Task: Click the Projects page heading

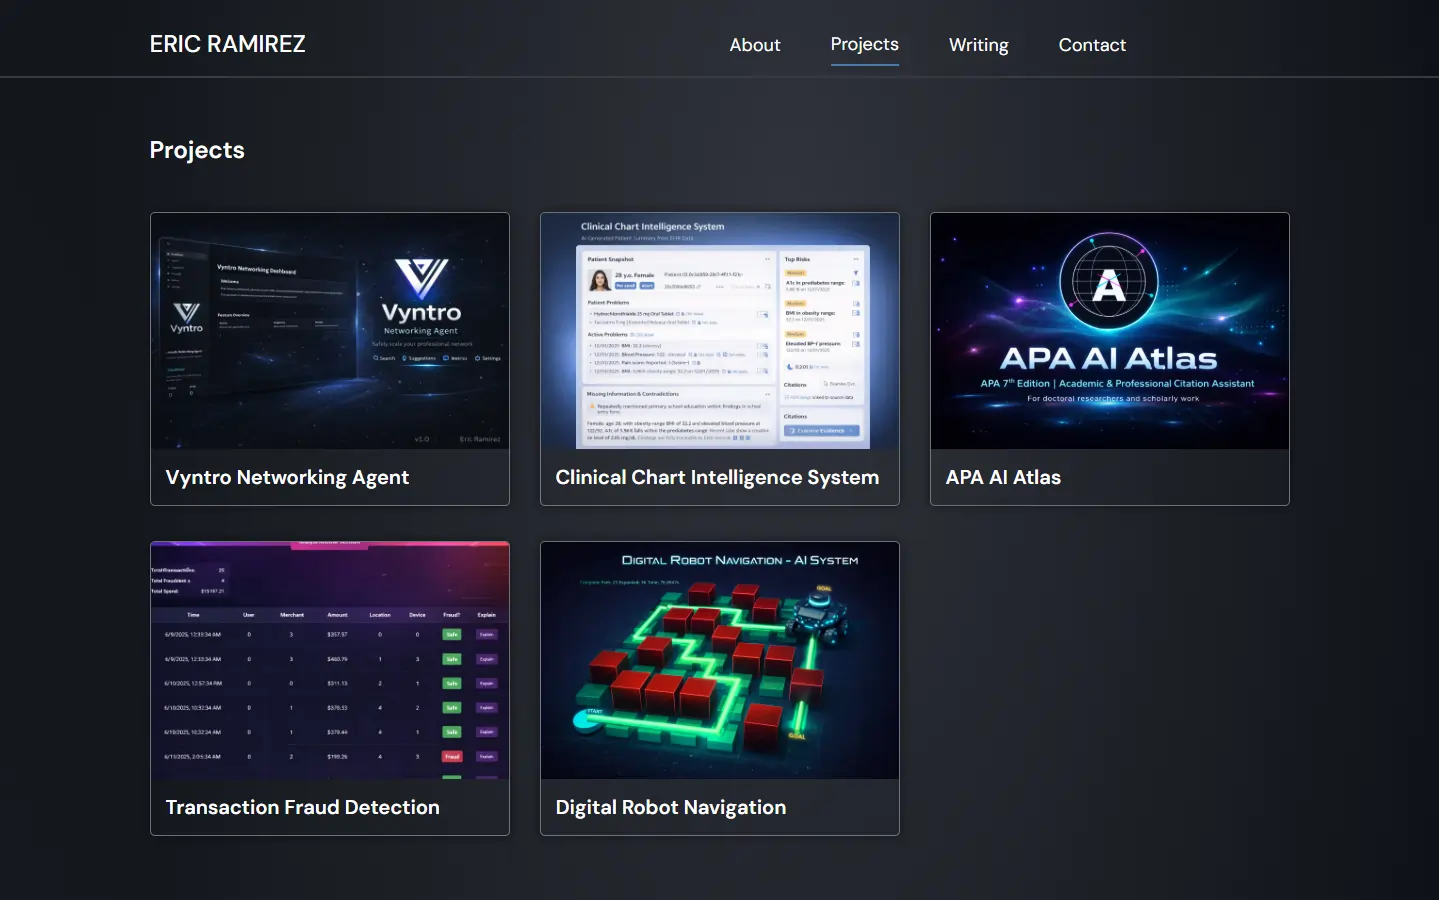Action: [197, 150]
